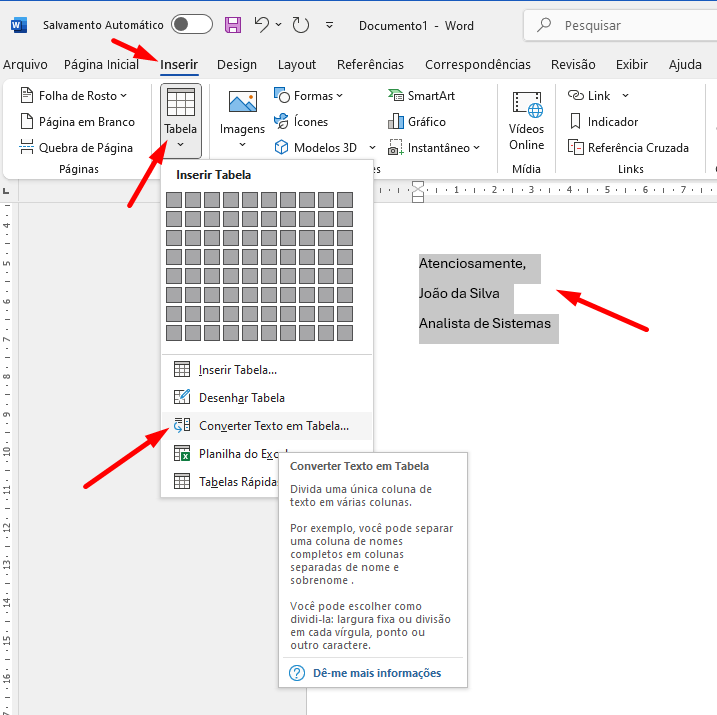Click the indent hourglass marker on ruler
This screenshot has height=715, width=717.
tap(418, 192)
